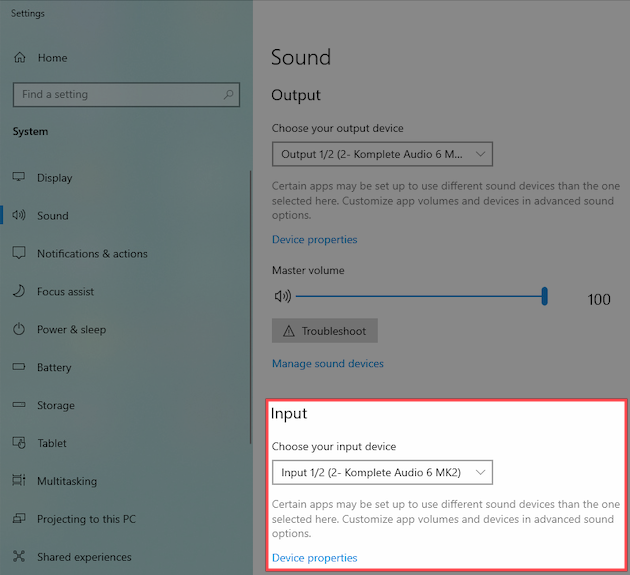Open the output device dropdown
630x575 pixels.
pyautogui.click(x=382, y=154)
